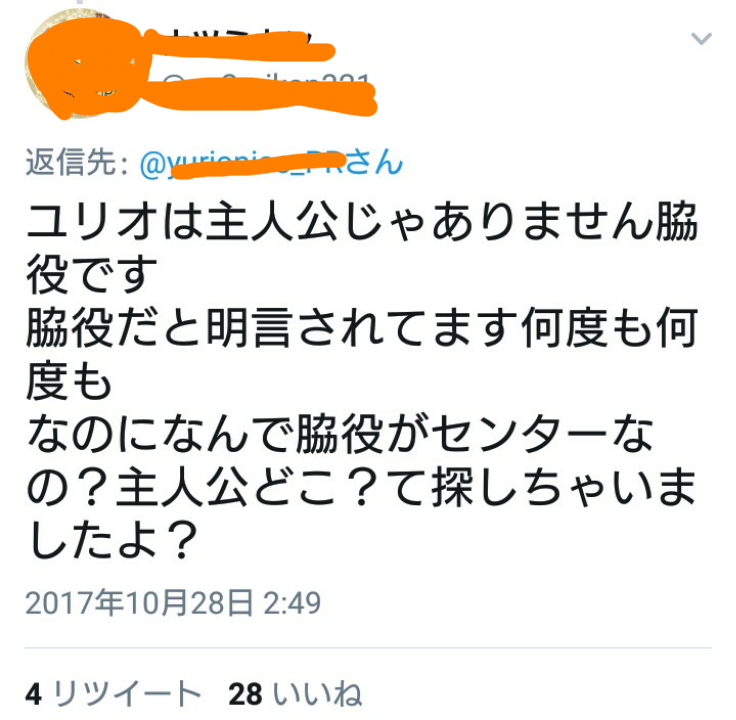736x720 pixels.
Task: Select the 返信先 reply-to label
Action: 77,162
